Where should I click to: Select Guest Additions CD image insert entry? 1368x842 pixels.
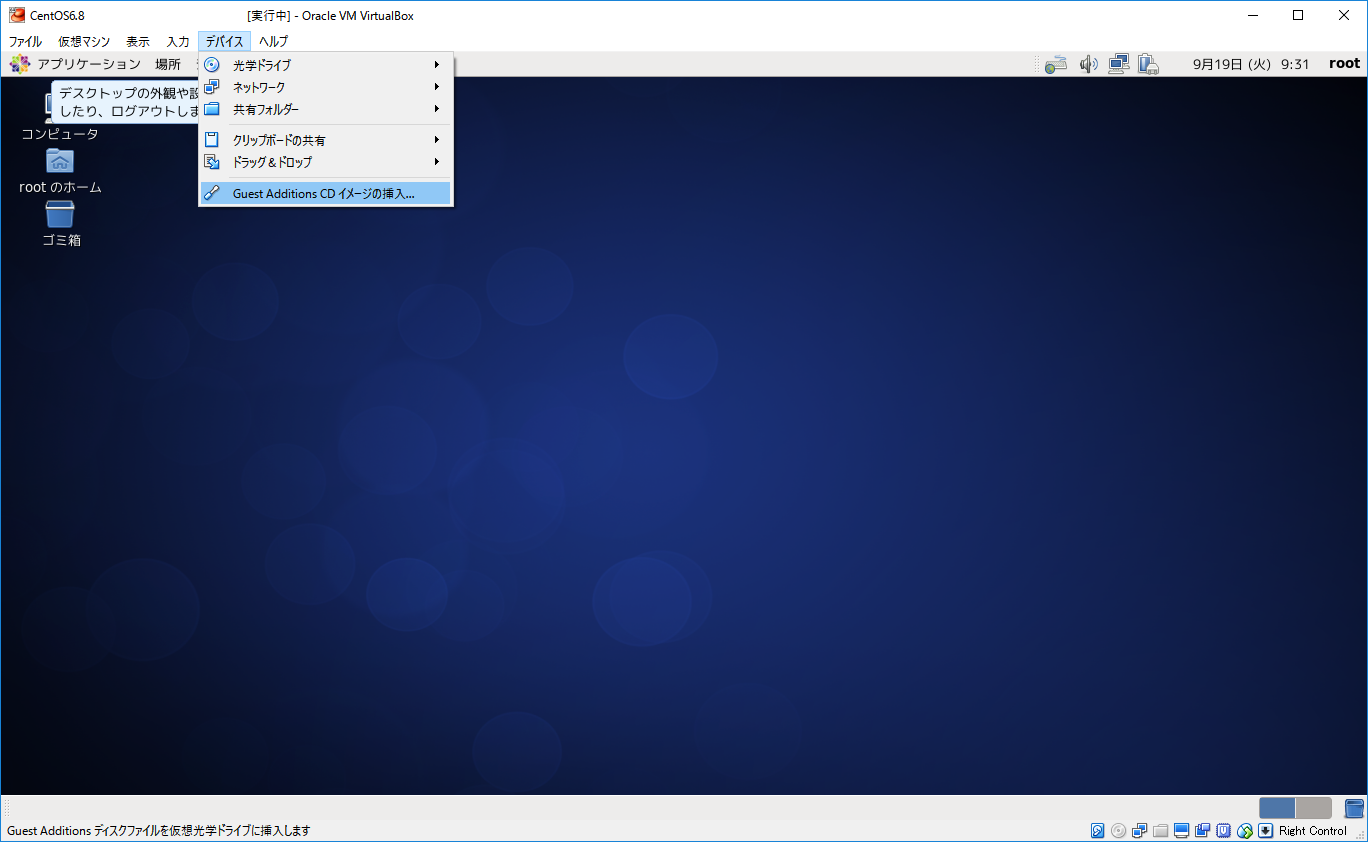coord(325,194)
